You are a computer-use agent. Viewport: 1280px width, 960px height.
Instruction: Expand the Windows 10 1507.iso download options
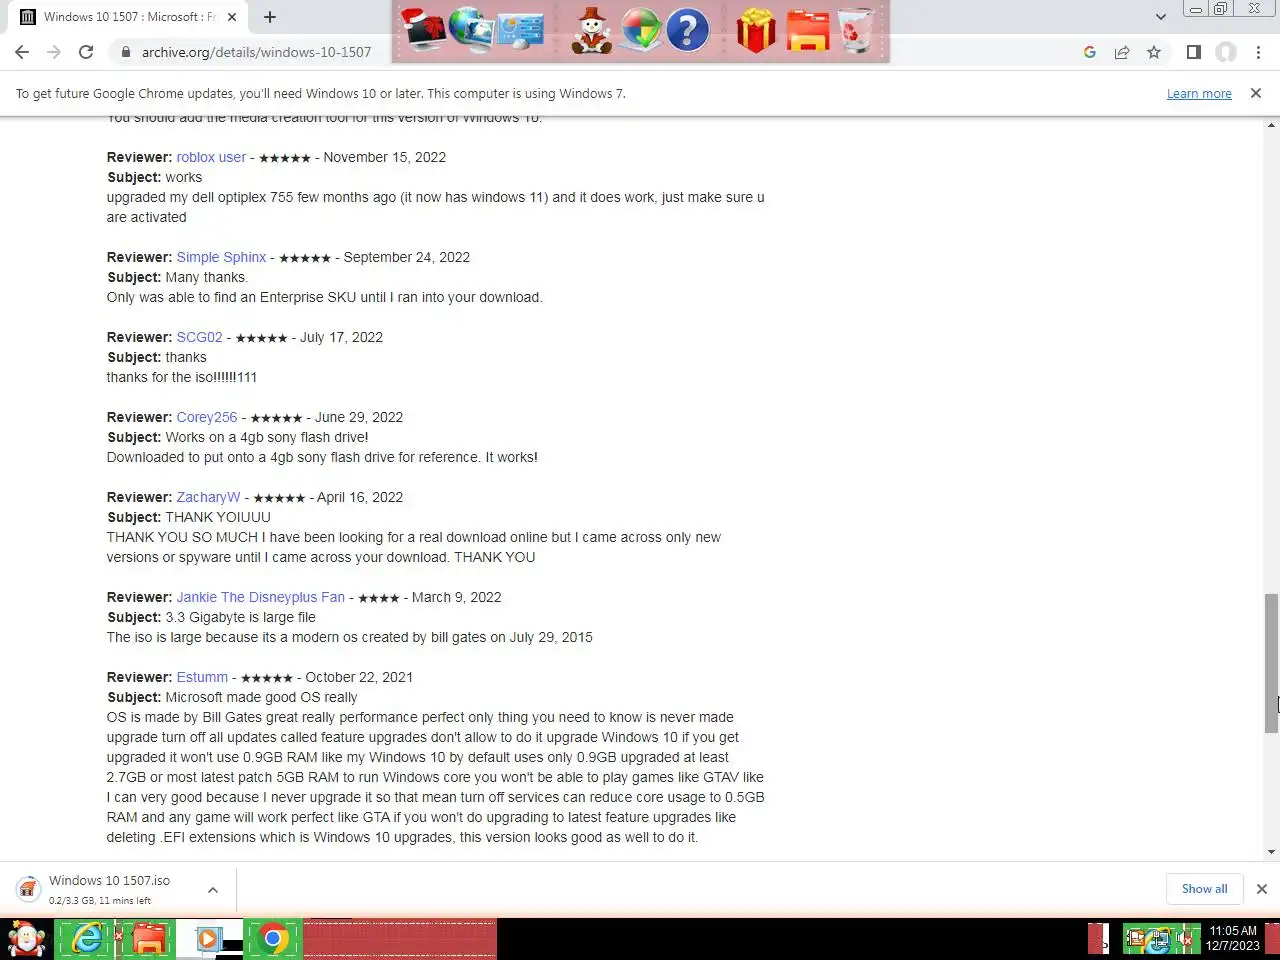point(213,889)
